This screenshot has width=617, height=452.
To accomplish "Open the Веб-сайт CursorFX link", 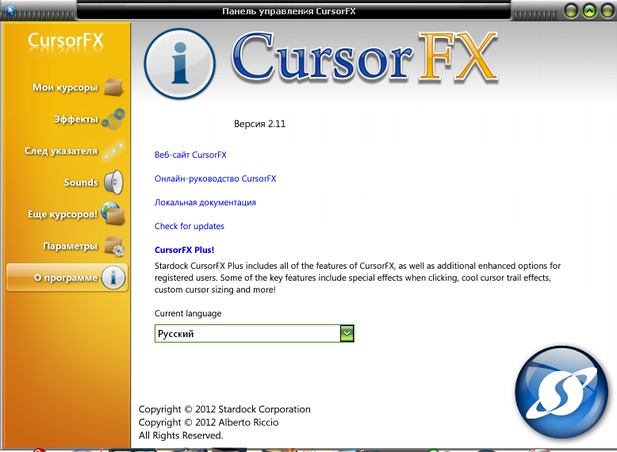I will 190,155.
